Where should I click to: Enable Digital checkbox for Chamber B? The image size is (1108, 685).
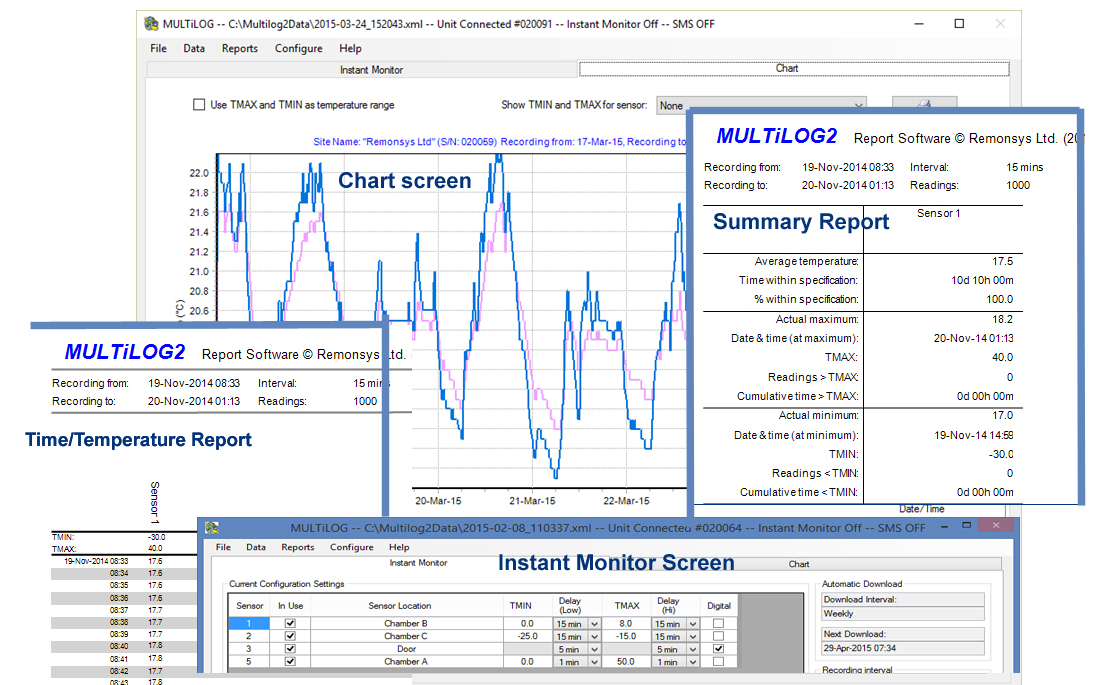click(x=719, y=623)
